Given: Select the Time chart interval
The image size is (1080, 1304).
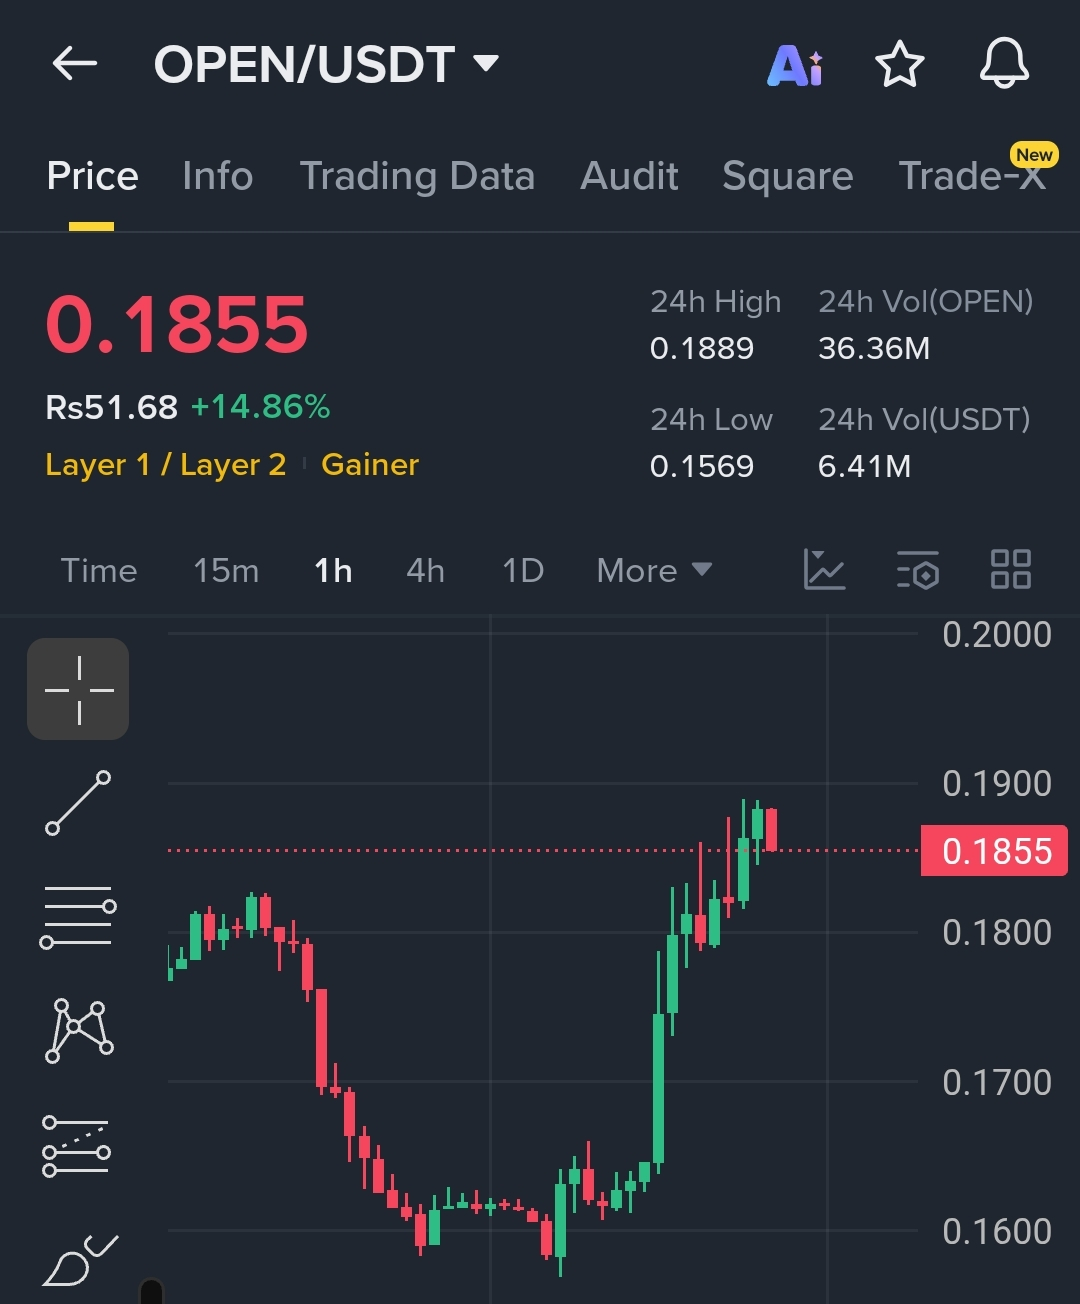Looking at the screenshot, I should tap(99, 571).
